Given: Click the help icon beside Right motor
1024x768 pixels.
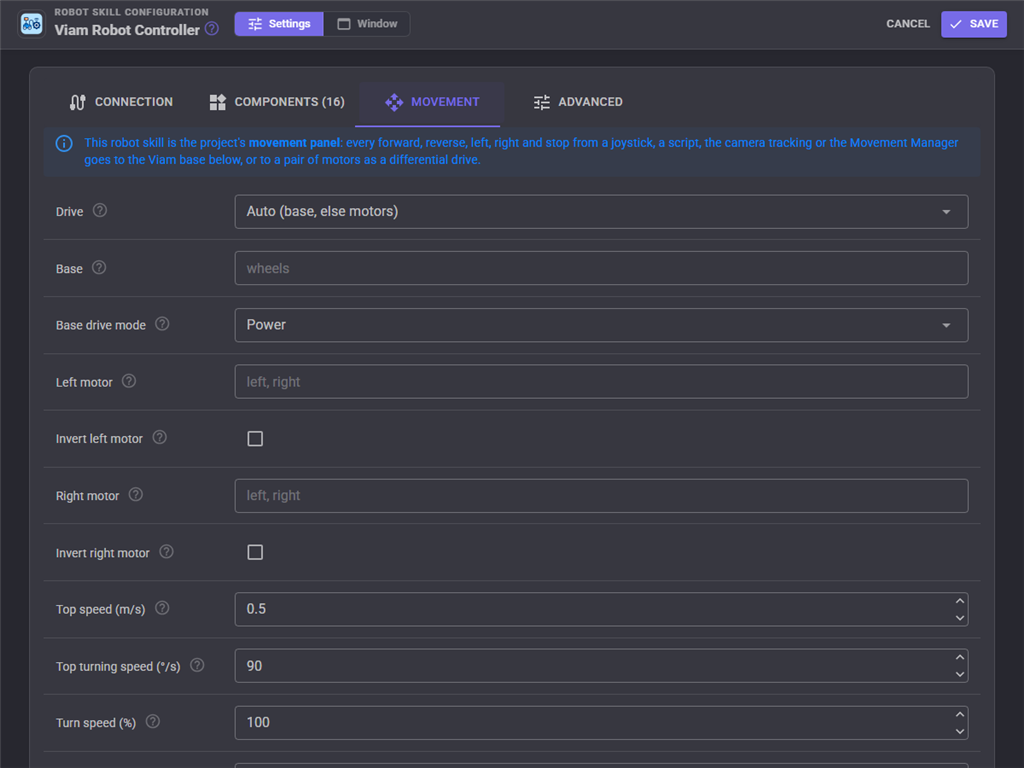Looking at the screenshot, I should (x=135, y=494).
